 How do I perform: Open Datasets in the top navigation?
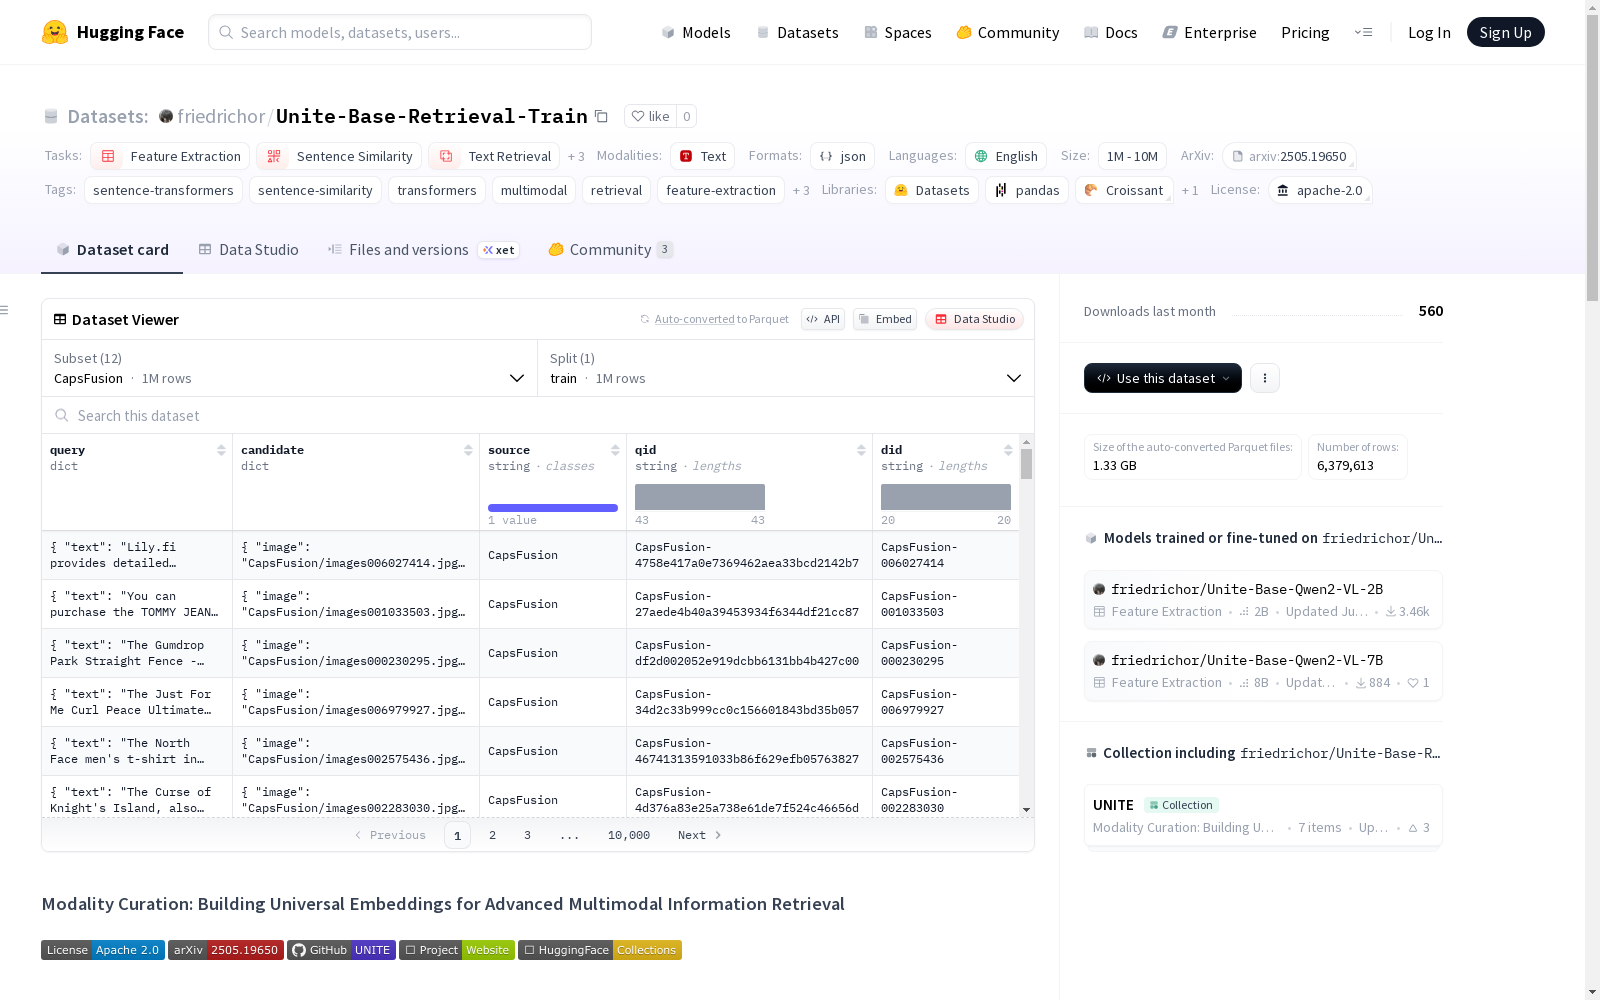point(797,32)
